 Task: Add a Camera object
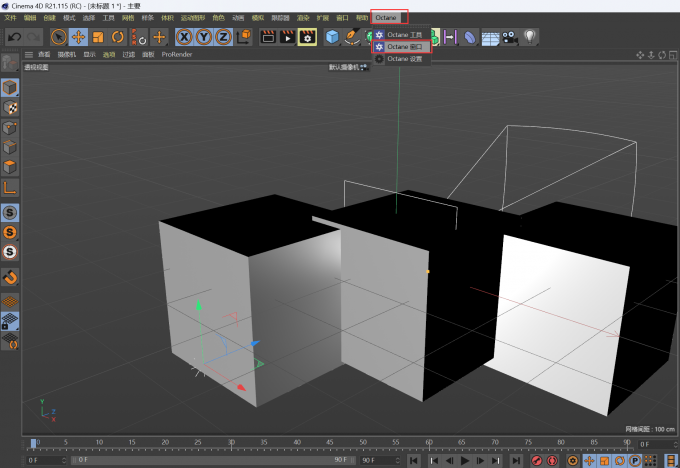pyautogui.click(x=510, y=37)
